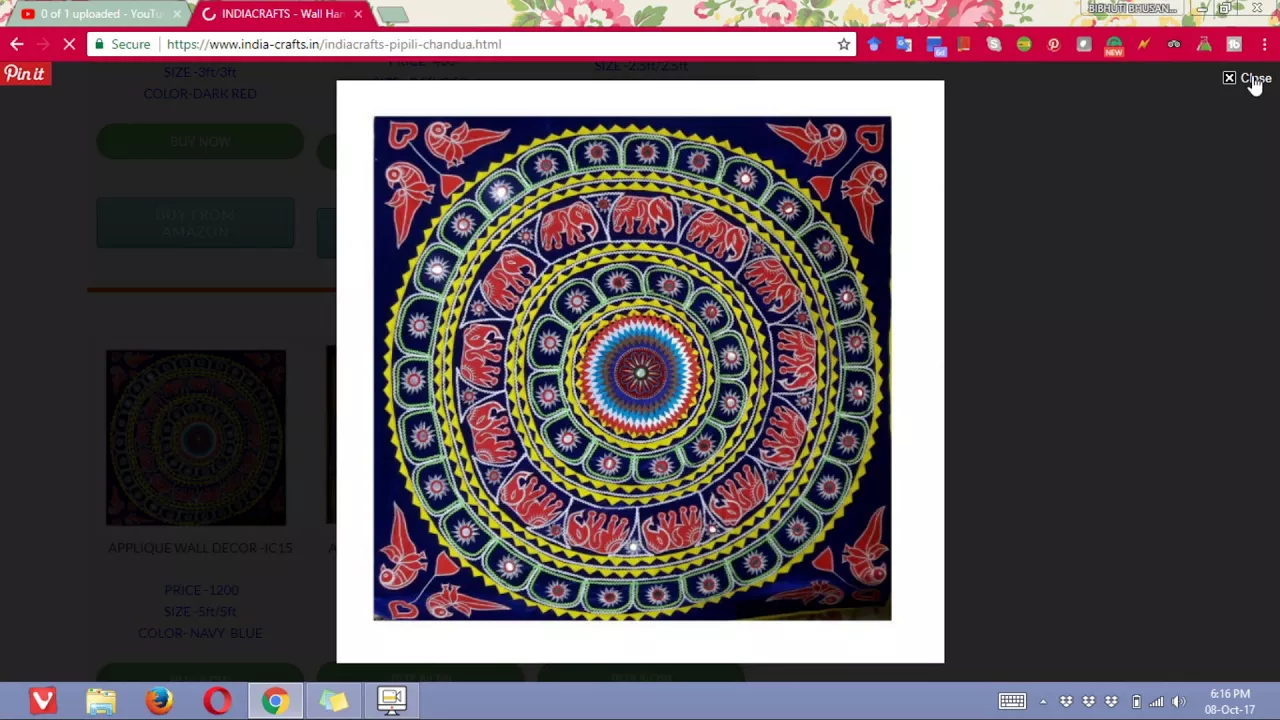This screenshot has height=720, width=1280.
Task: Switch to Chrome in the taskbar
Action: (x=275, y=701)
